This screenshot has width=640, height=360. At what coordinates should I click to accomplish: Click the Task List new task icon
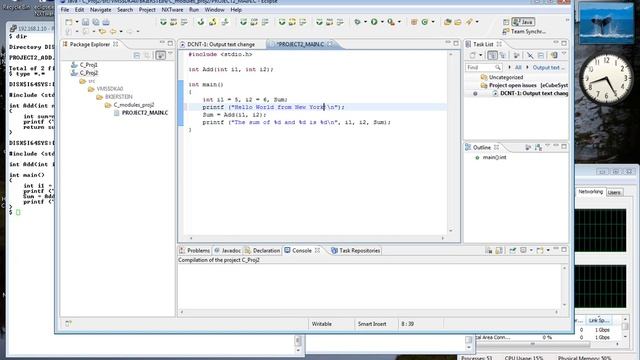(x=473, y=55)
